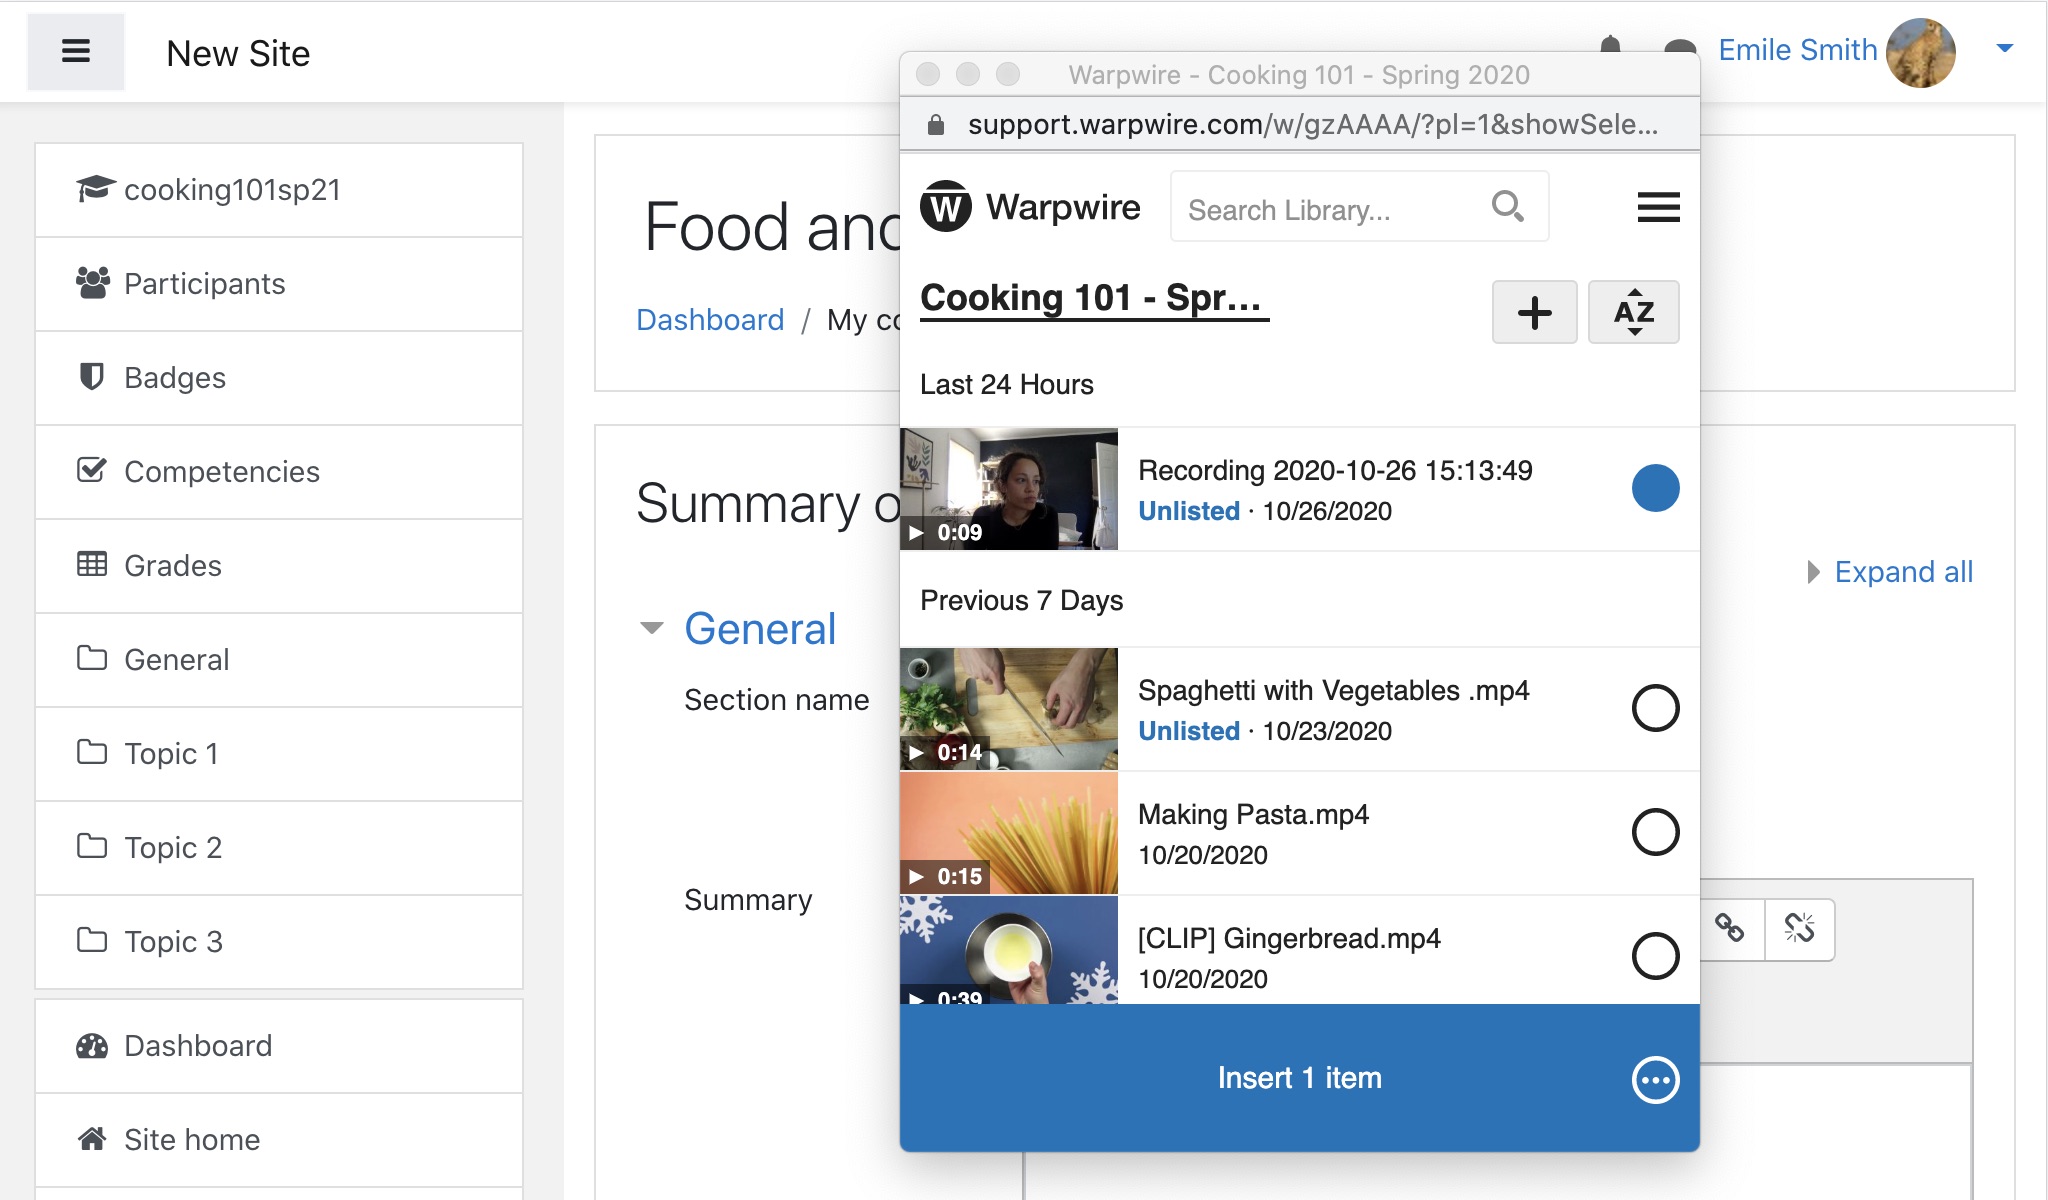Collapse the General section
The image size is (2048, 1200).
click(x=652, y=628)
